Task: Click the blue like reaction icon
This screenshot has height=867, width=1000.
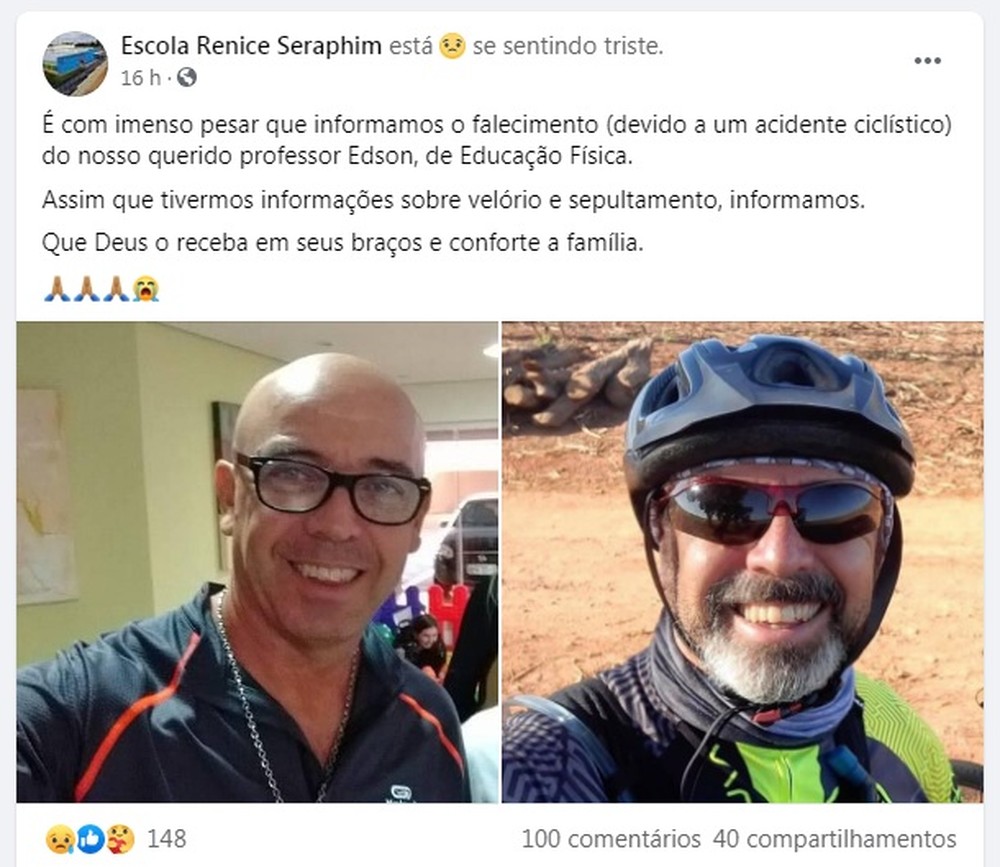Action: click(x=90, y=839)
